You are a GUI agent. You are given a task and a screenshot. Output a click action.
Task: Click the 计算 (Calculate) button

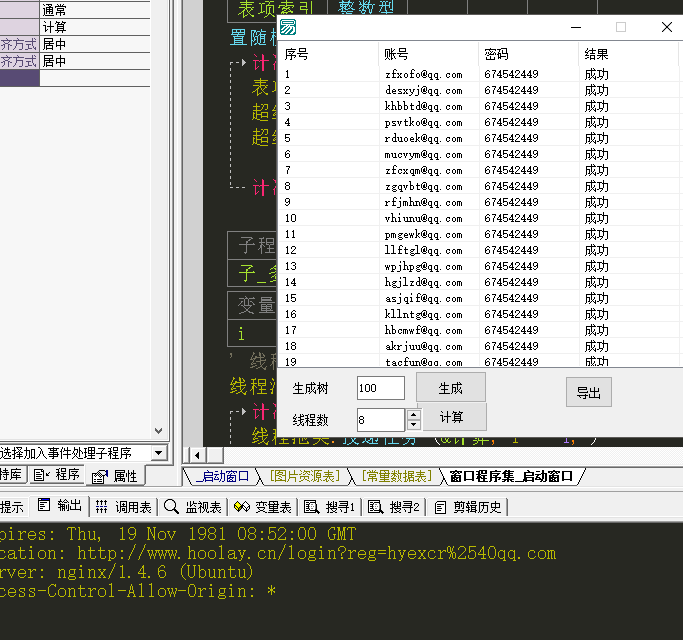click(450, 417)
